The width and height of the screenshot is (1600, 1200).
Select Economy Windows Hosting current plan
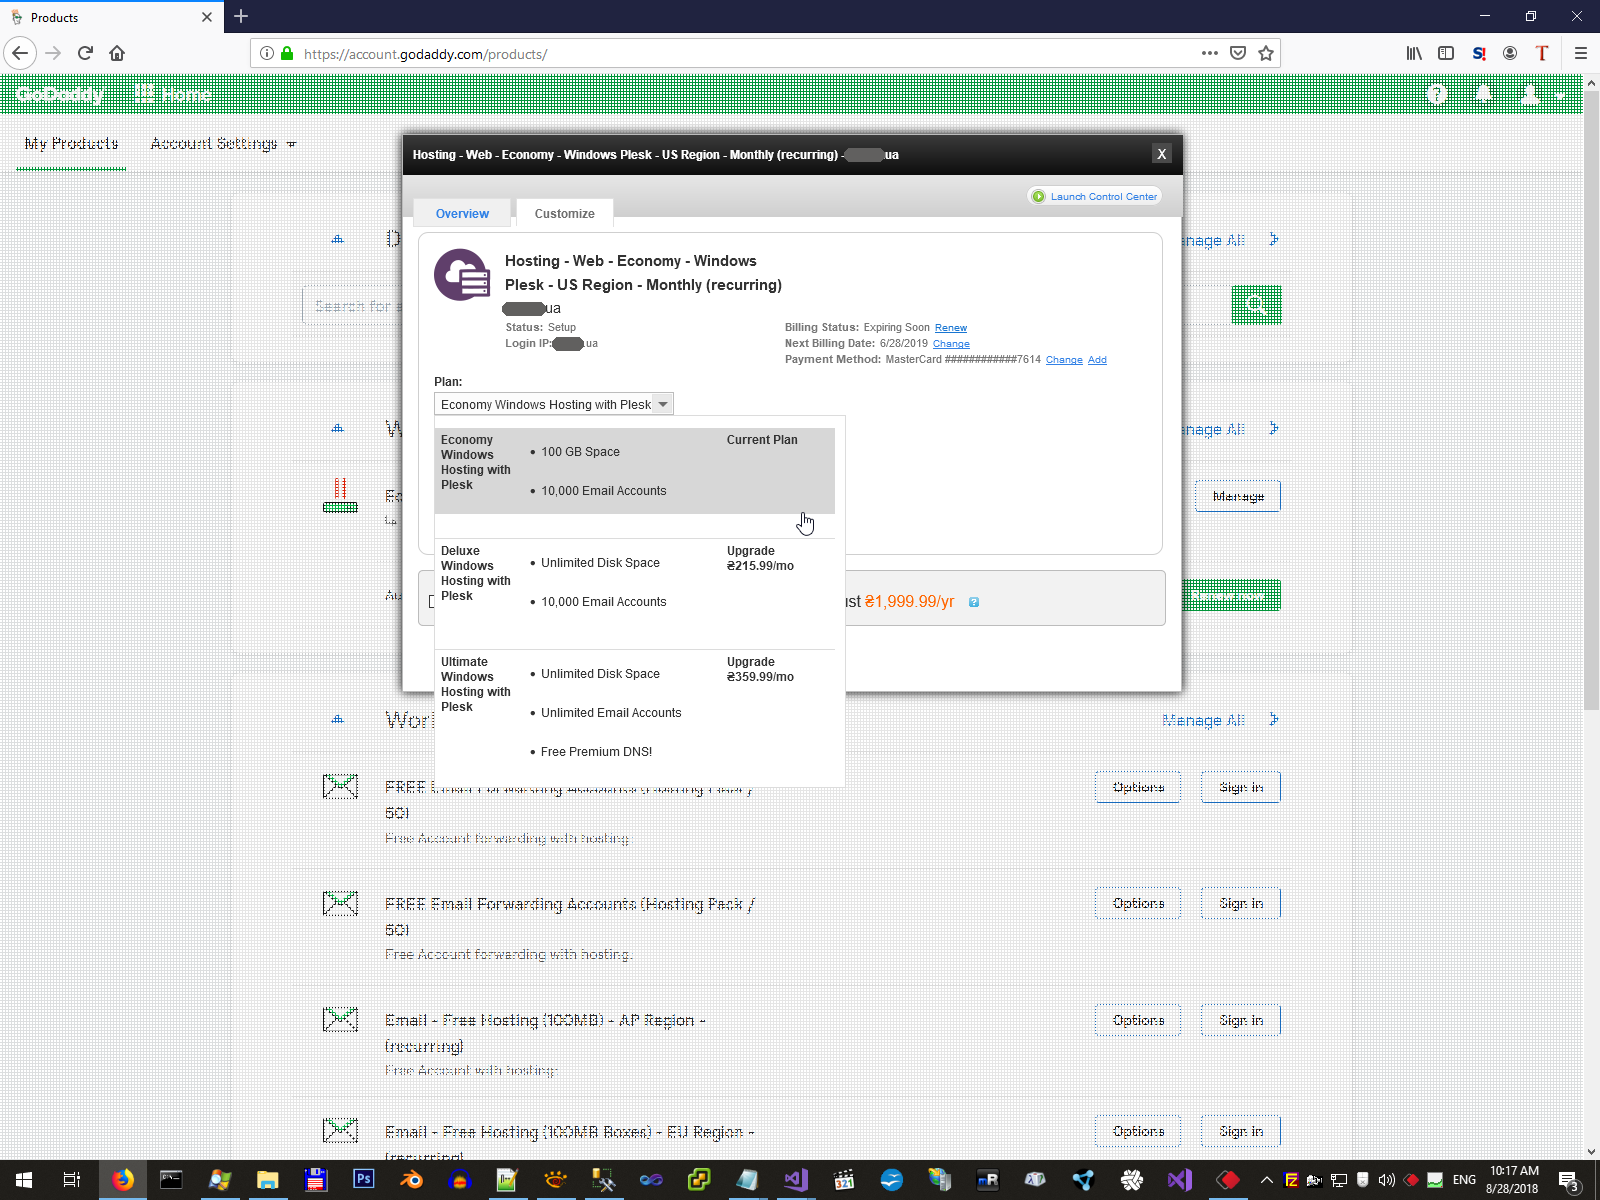click(x=635, y=471)
